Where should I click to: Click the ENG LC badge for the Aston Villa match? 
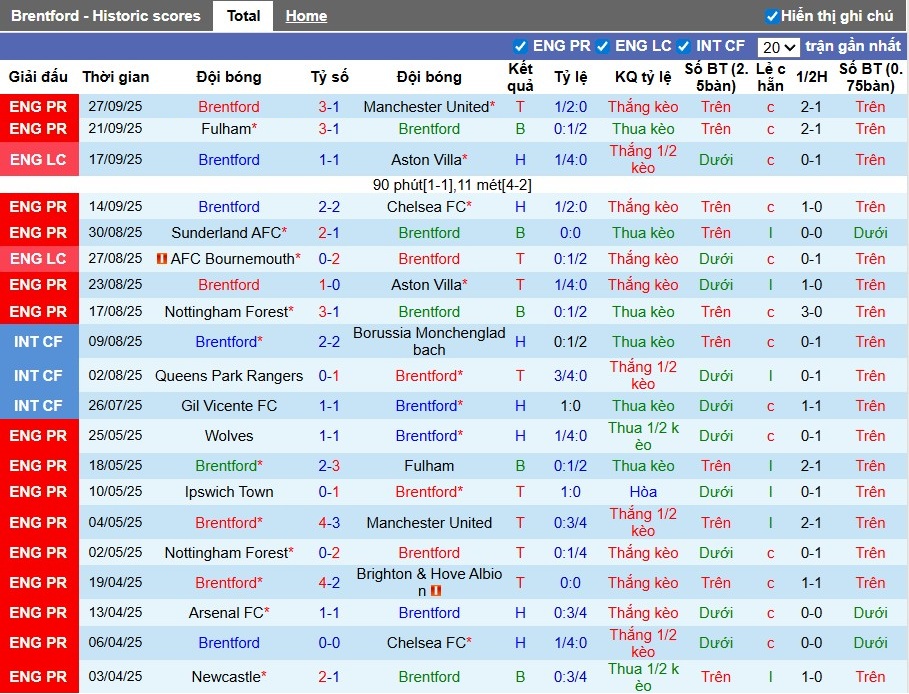[x=39, y=159]
